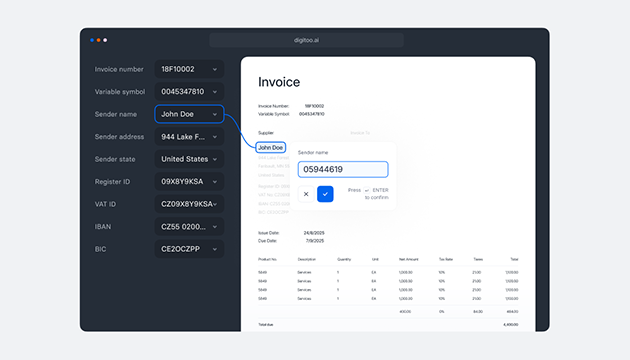Expand the BIC dropdown
The height and width of the screenshot is (360, 630).
click(x=189, y=249)
